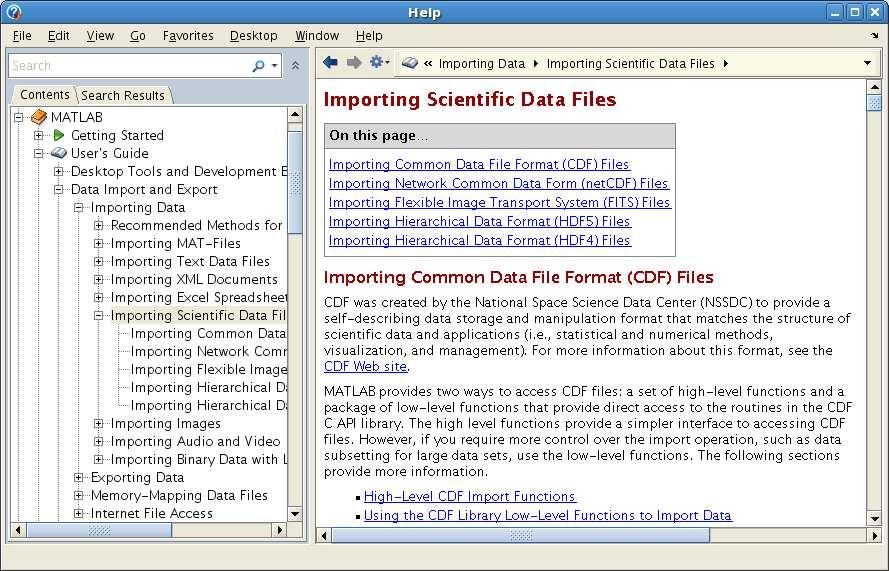Expand Importing MAT-Files node

99,243
